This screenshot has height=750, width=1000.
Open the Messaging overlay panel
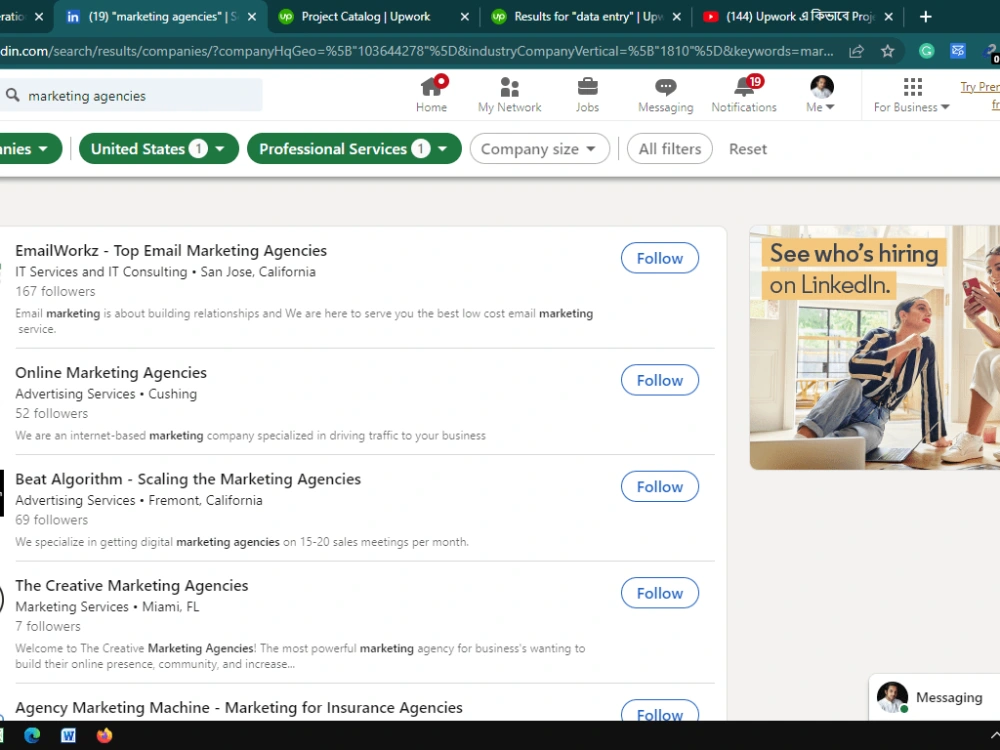[x=934, y=698]
